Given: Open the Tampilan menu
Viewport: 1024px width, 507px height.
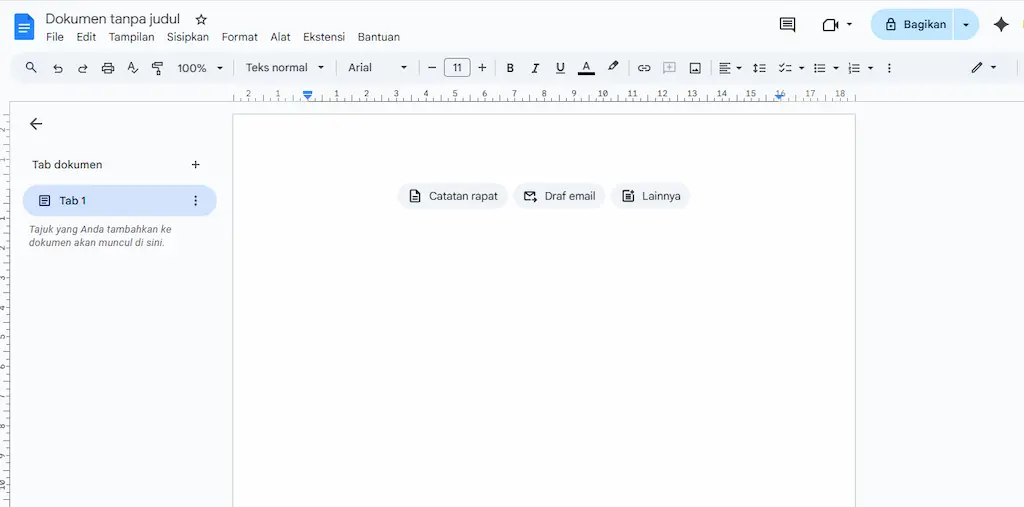Looking at the screenshot, I should point(131,37).
